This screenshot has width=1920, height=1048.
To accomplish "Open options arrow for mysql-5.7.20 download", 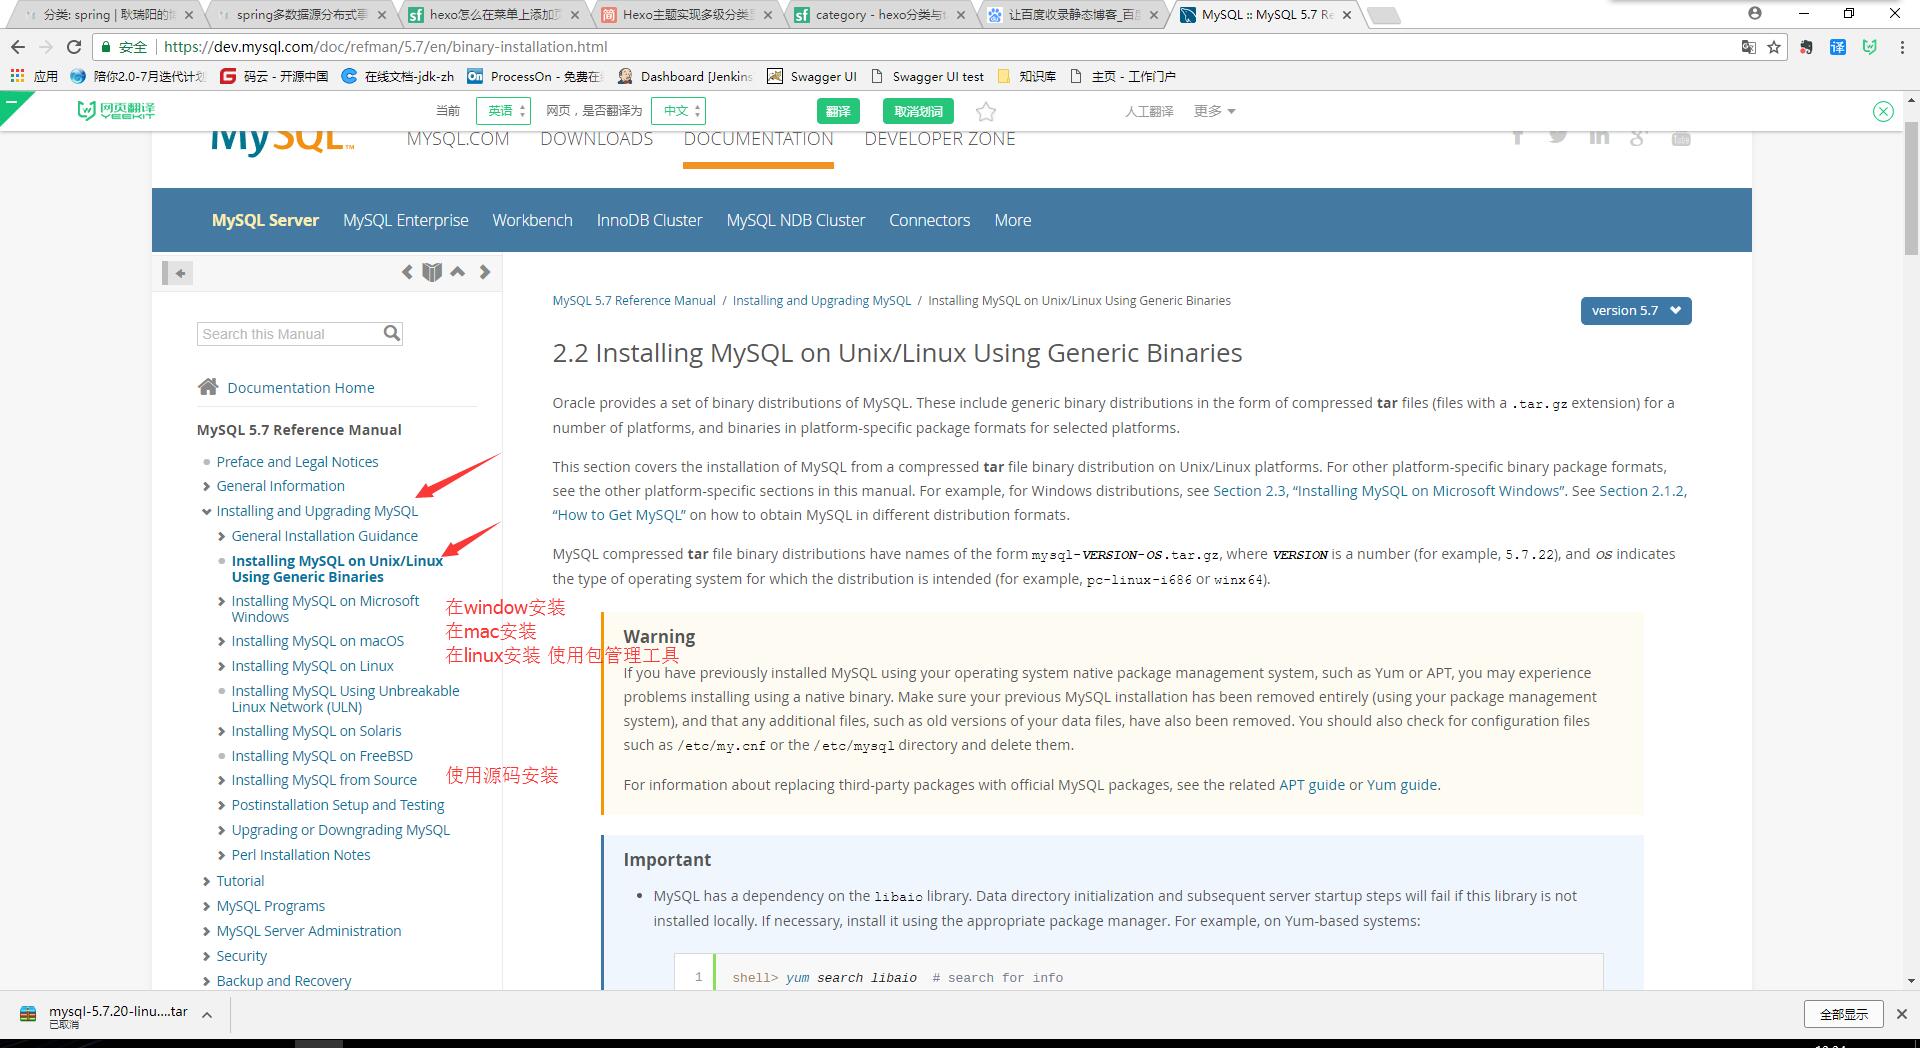I will pyautogui.click(x=207, y=1014).
